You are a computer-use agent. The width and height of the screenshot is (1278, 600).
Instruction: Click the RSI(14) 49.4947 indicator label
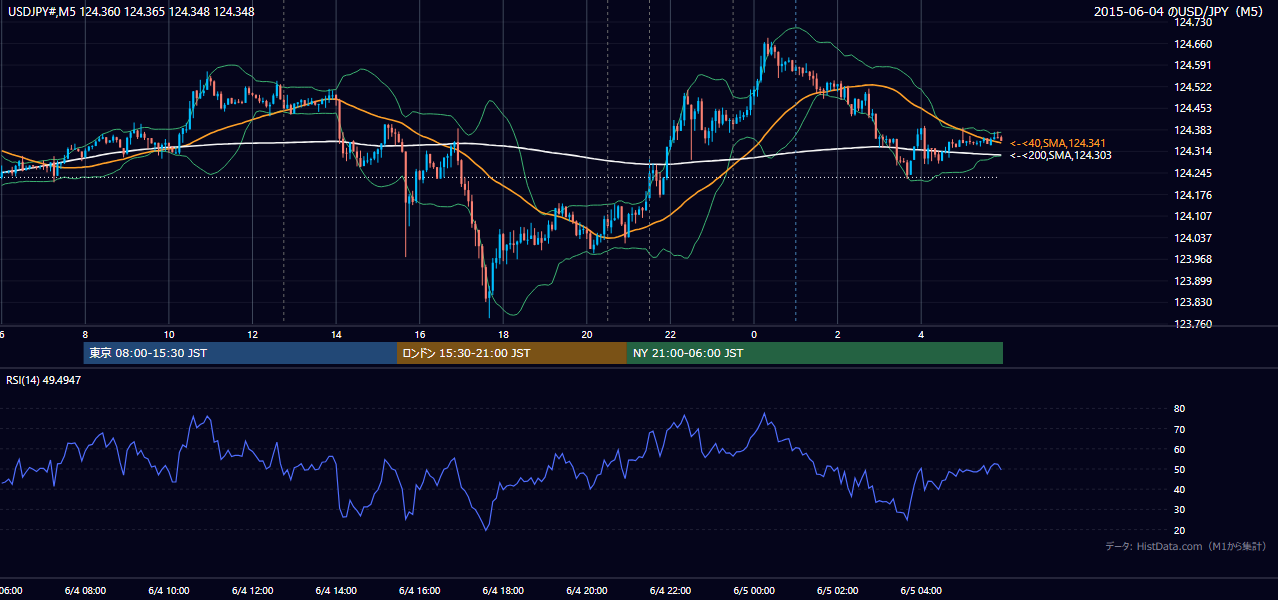click(x=44, y=380)
